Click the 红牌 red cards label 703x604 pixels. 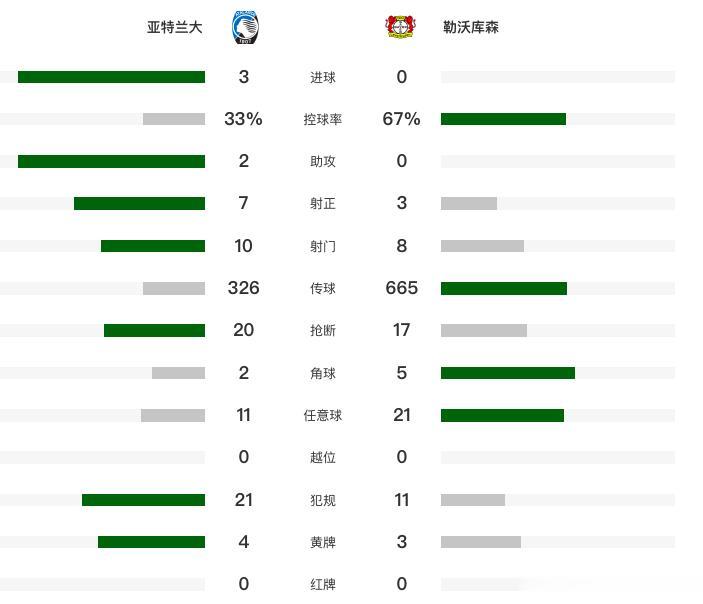[x=323, y=584]
